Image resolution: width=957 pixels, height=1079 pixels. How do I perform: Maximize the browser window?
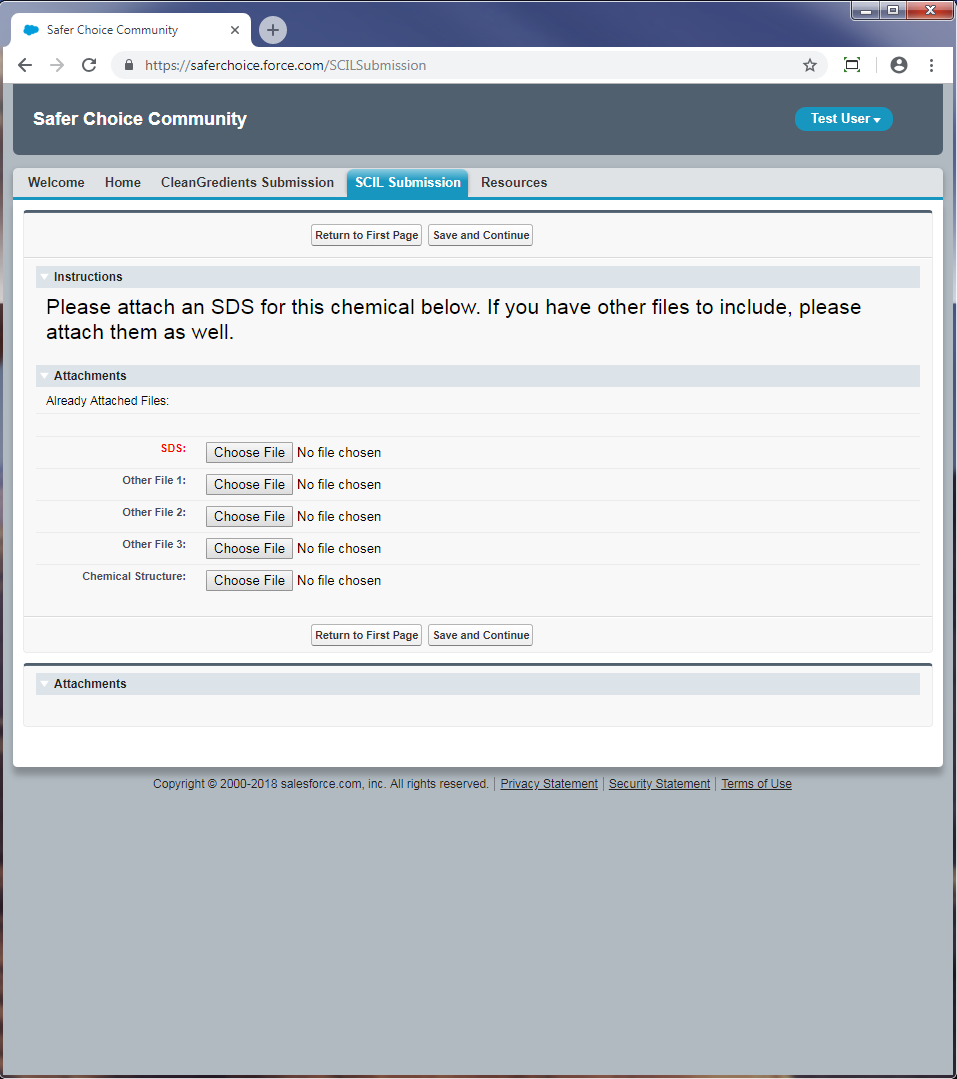(892, 10)
